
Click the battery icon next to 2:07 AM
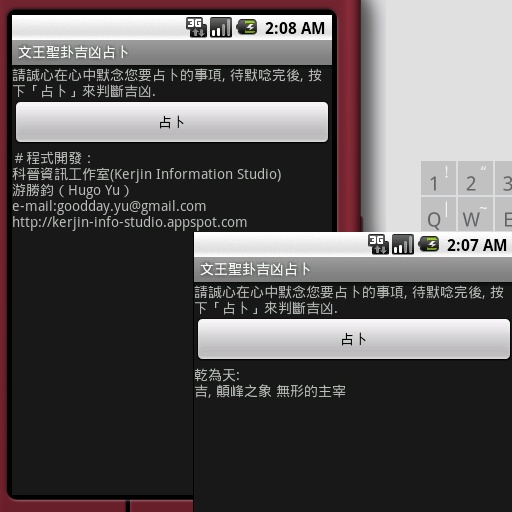click(x=429, y=244)
